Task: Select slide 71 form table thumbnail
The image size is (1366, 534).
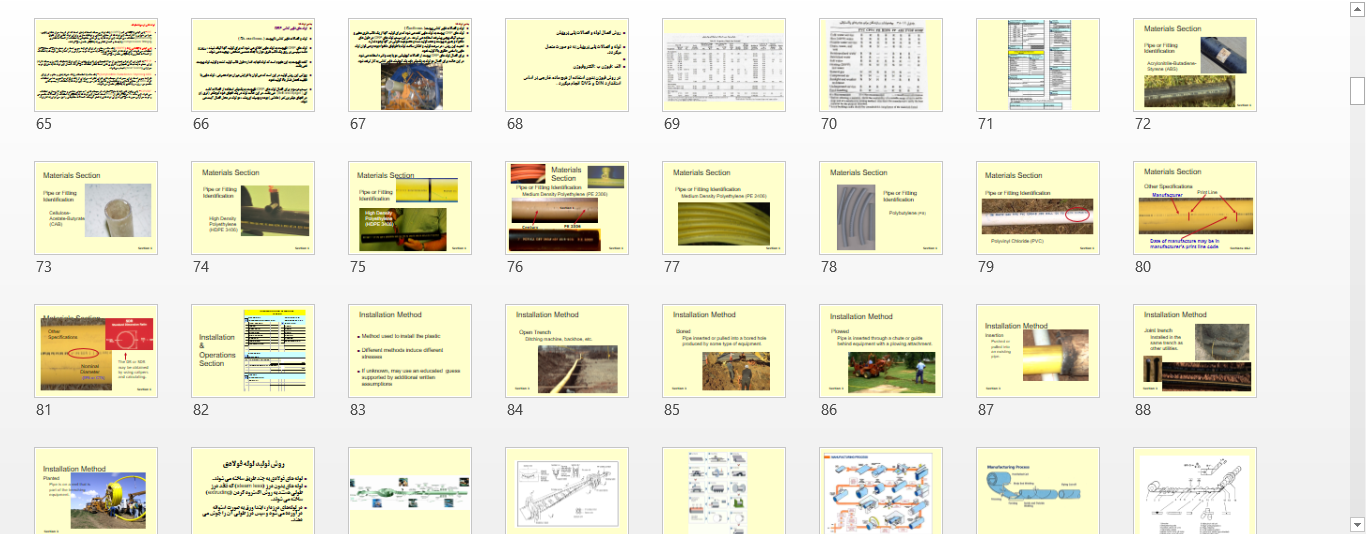Action: (1038, 65)
